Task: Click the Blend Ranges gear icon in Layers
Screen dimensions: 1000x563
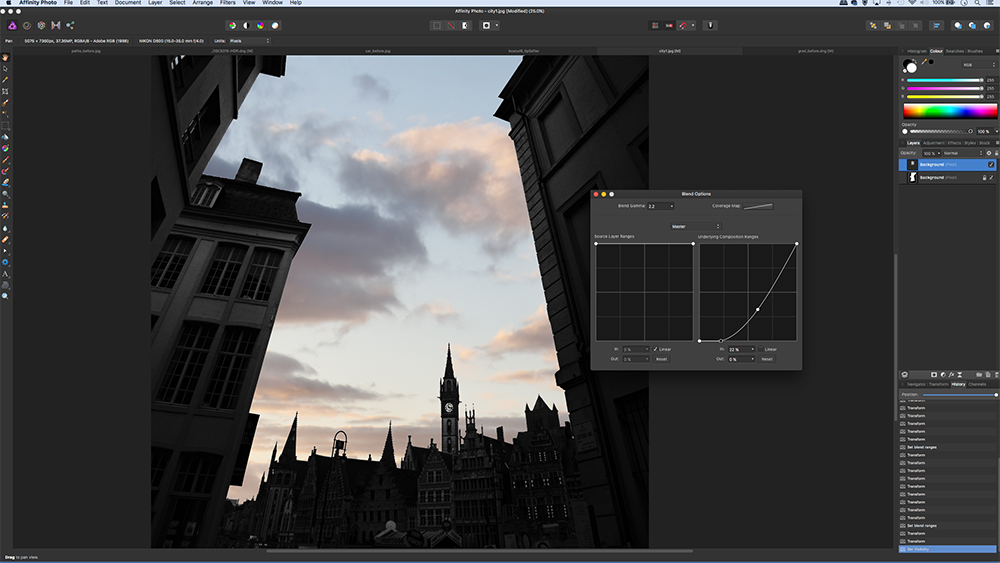Action: [989, 153]
